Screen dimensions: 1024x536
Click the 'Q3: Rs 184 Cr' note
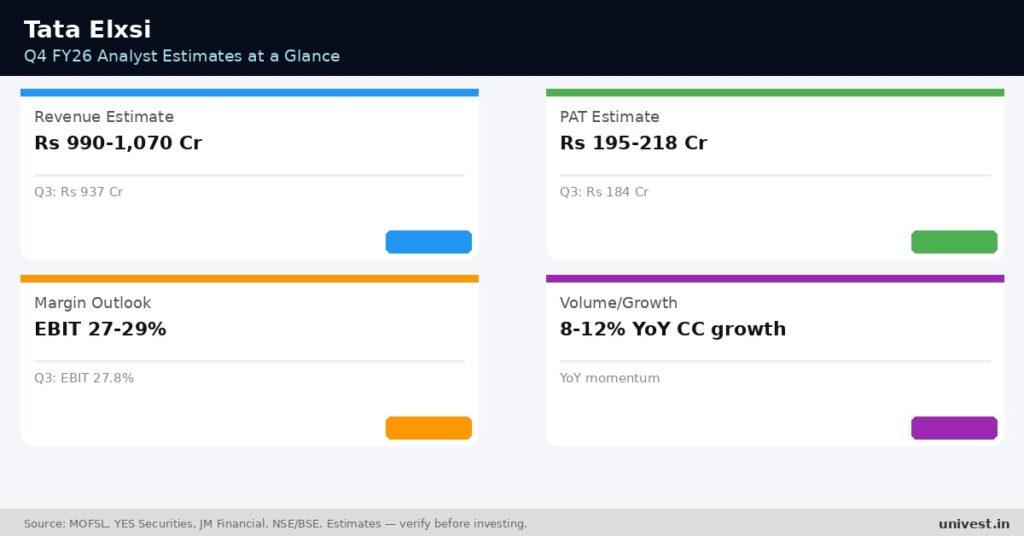point(604,192)
